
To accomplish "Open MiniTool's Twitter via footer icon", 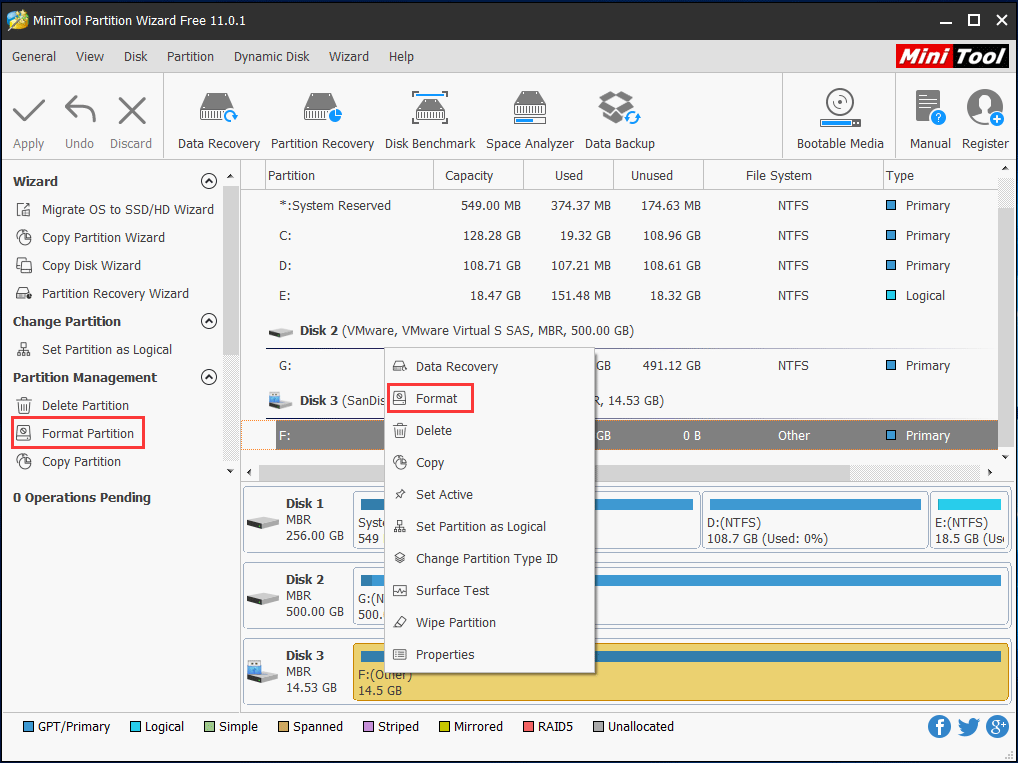I will pyautogui.click(x=968, y=726).
